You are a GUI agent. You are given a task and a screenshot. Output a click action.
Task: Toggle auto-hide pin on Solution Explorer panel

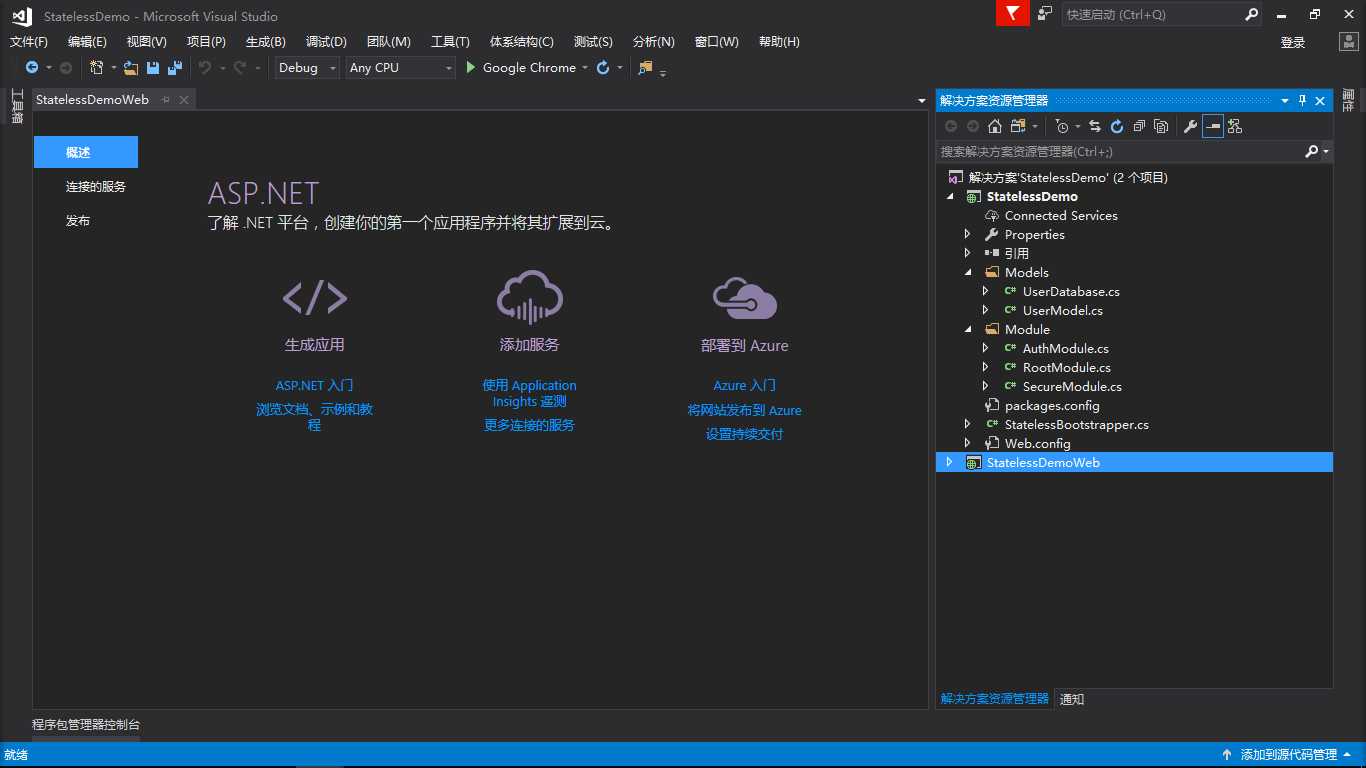pos(1303,100)
